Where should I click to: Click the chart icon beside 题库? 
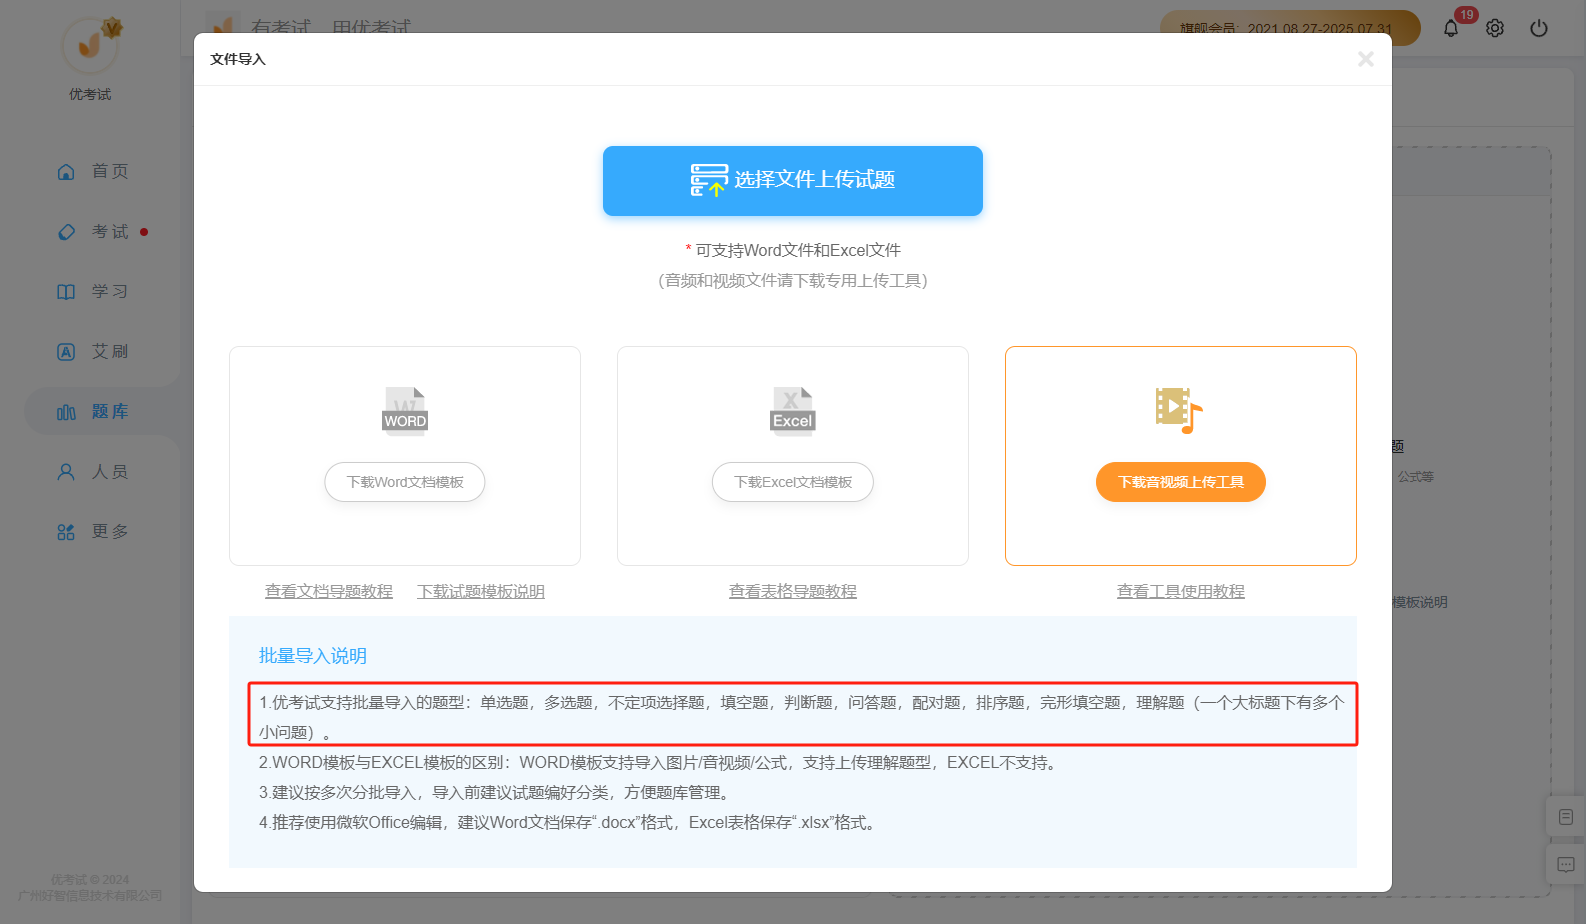[x=66, y=412]
